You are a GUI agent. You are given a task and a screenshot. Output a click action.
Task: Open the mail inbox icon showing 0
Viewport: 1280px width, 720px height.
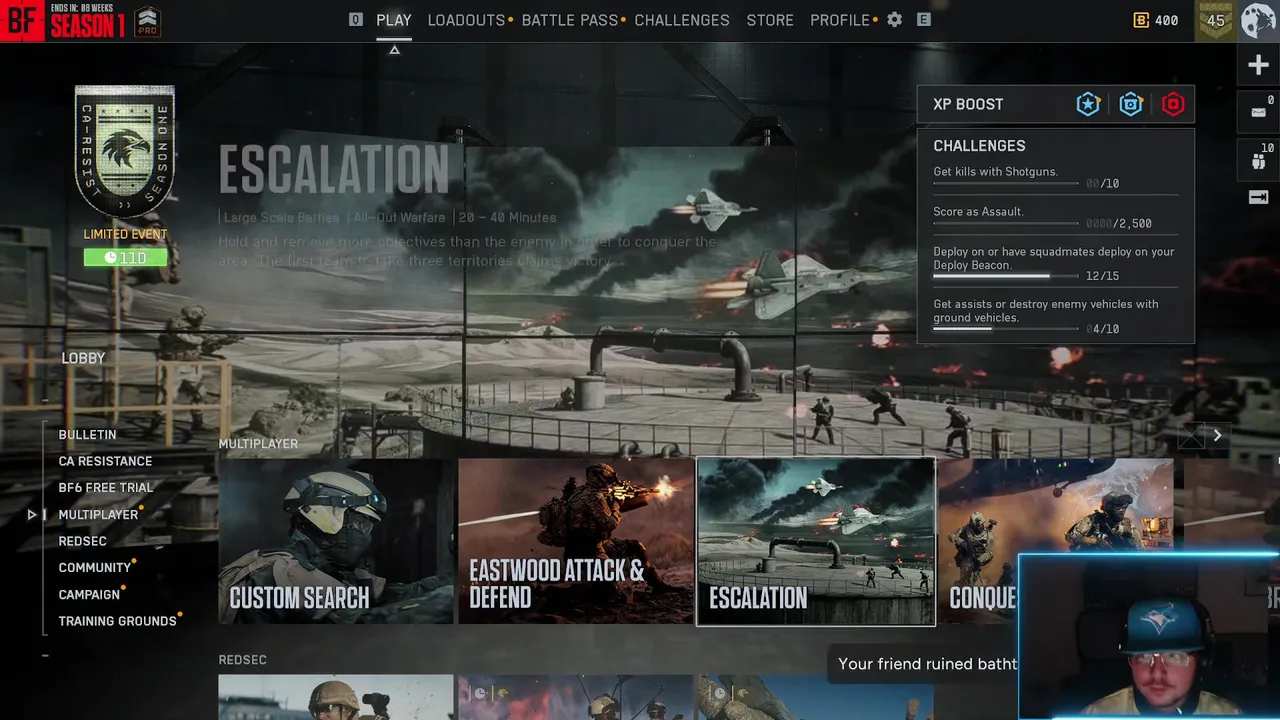[x=1258, y=112]
